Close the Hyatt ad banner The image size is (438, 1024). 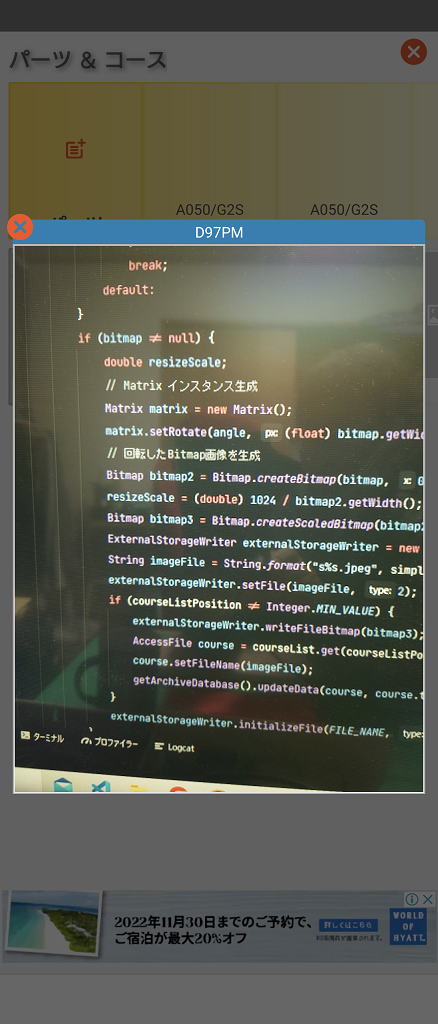point(428,899)
